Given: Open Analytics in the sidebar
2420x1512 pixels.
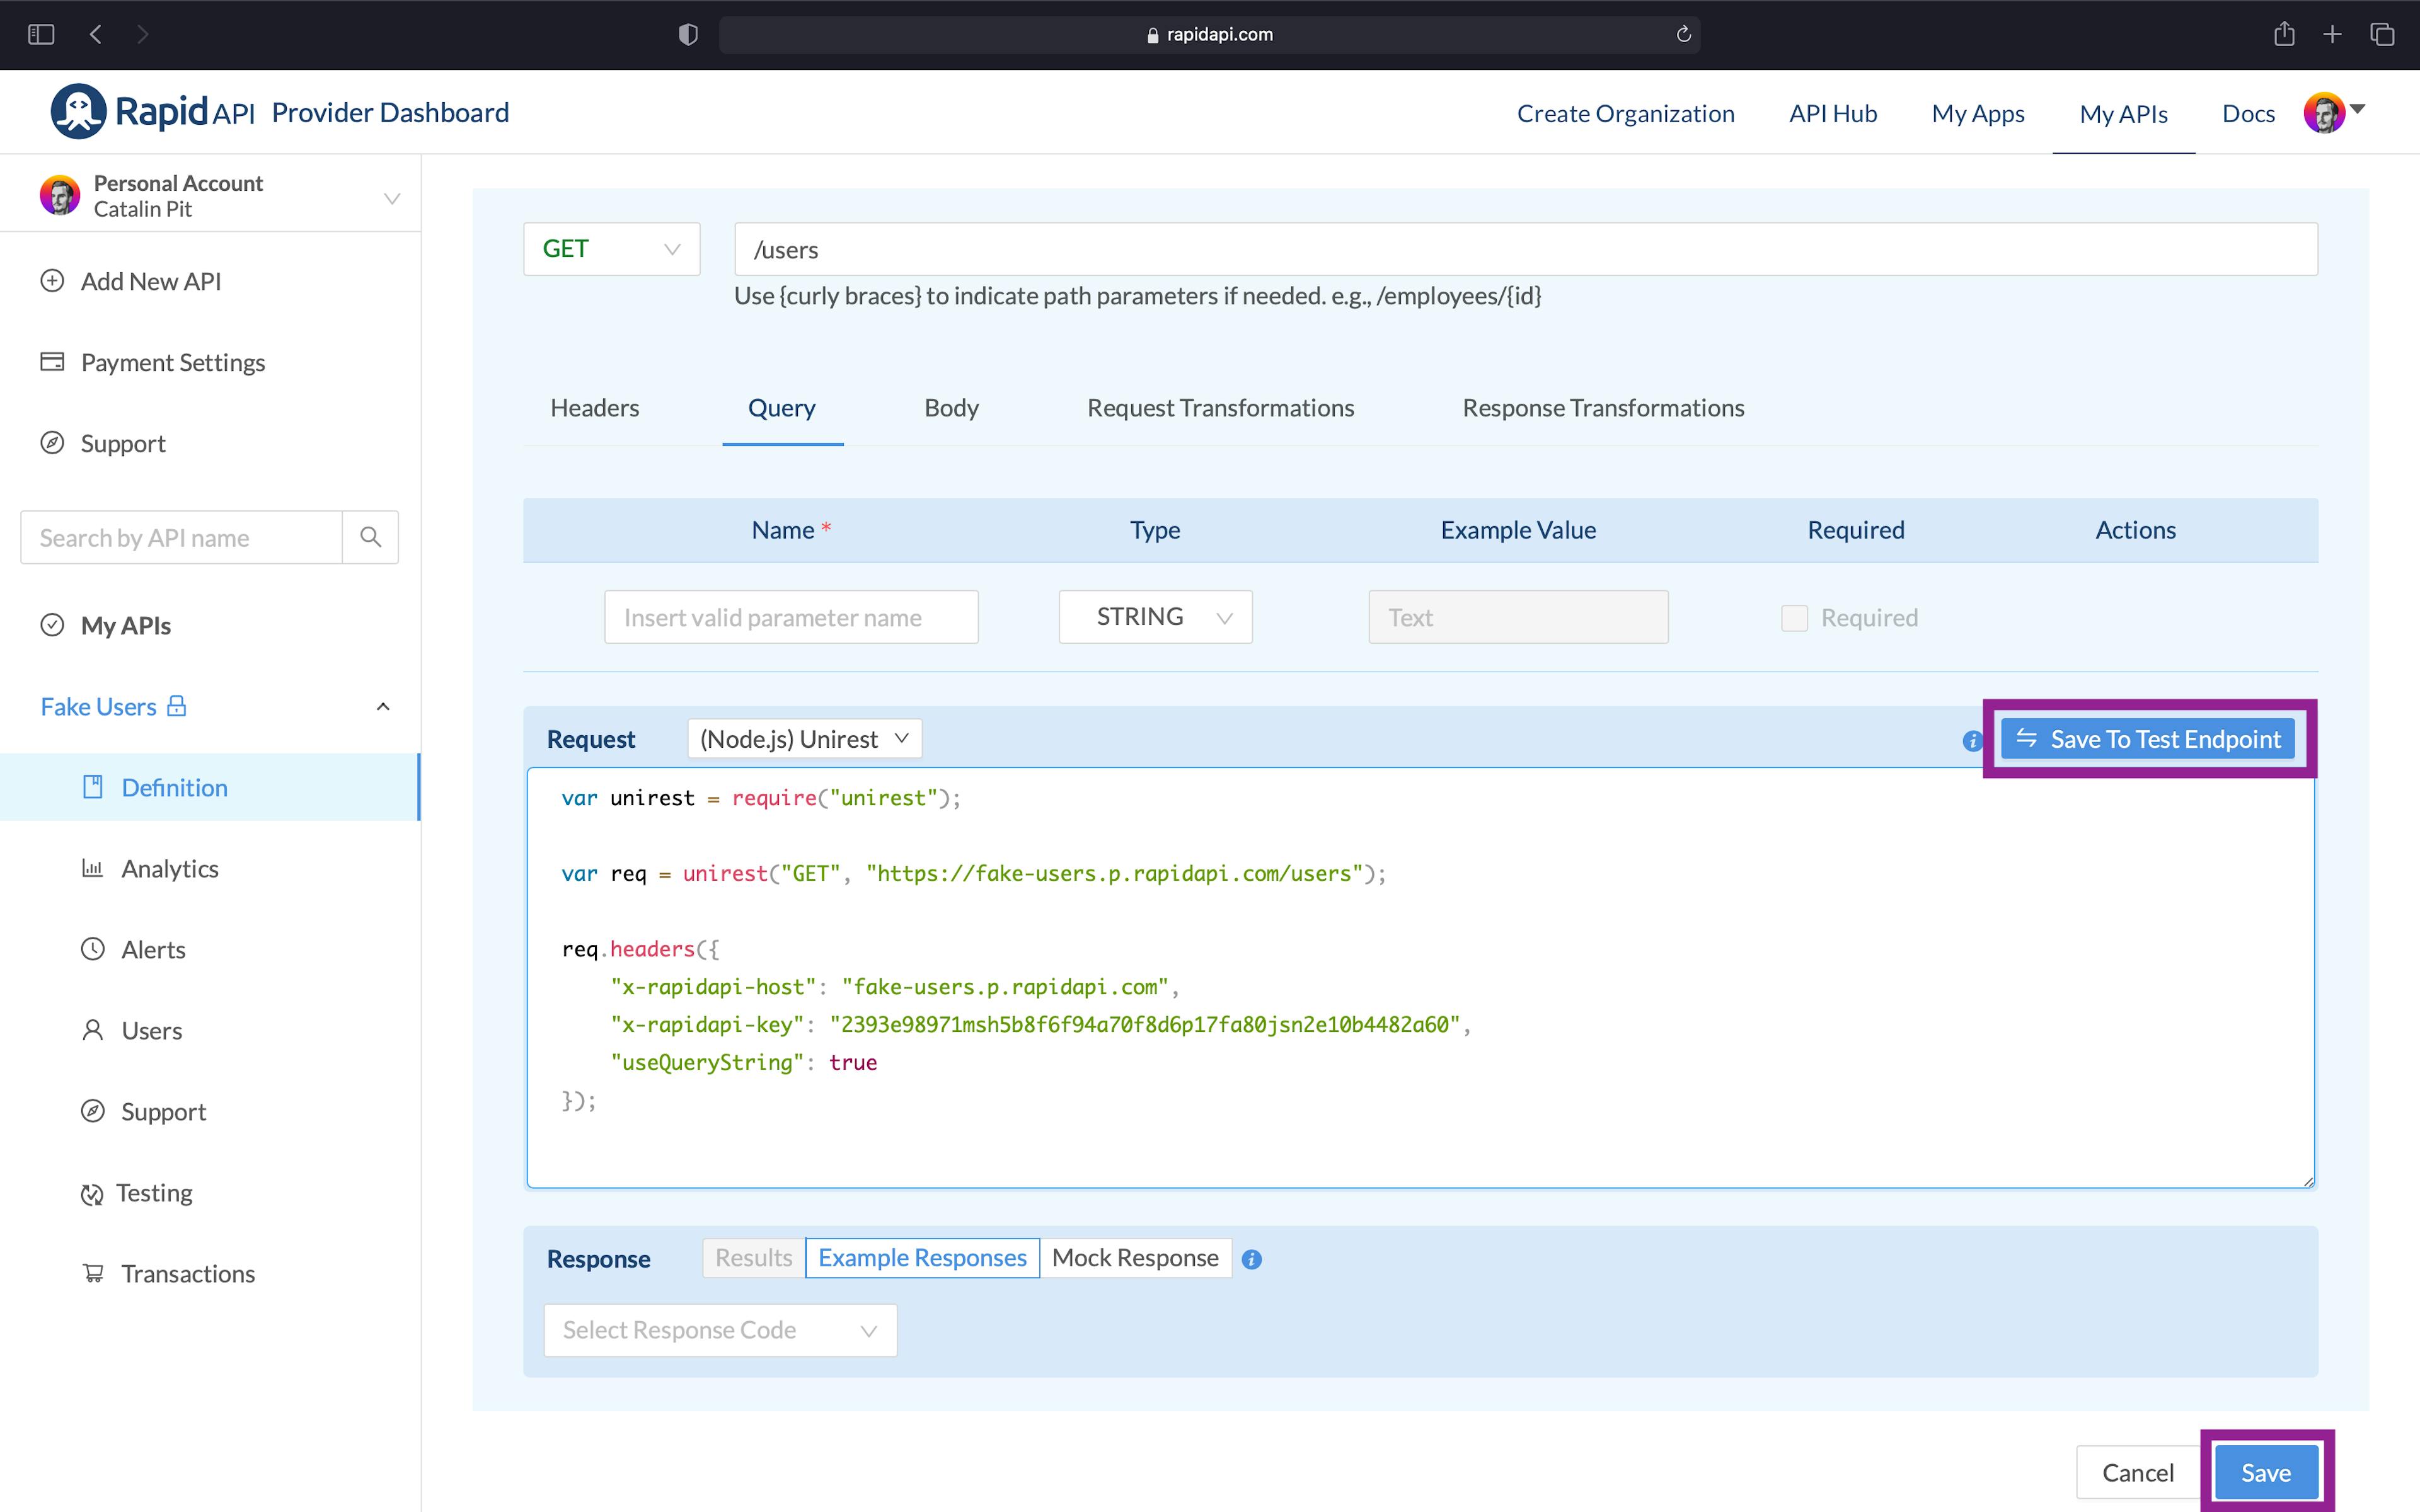Looking at the screenshot, I should (170, 868).
